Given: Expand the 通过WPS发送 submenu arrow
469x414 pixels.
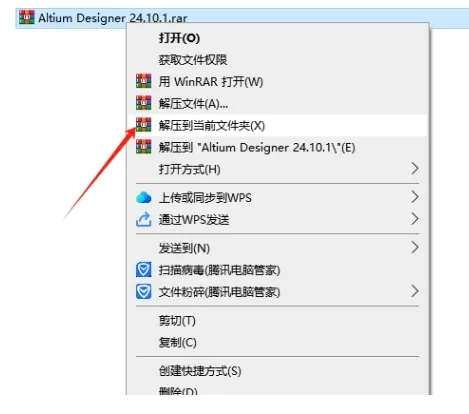Looking at the screenshot, I should coord(414,219).
